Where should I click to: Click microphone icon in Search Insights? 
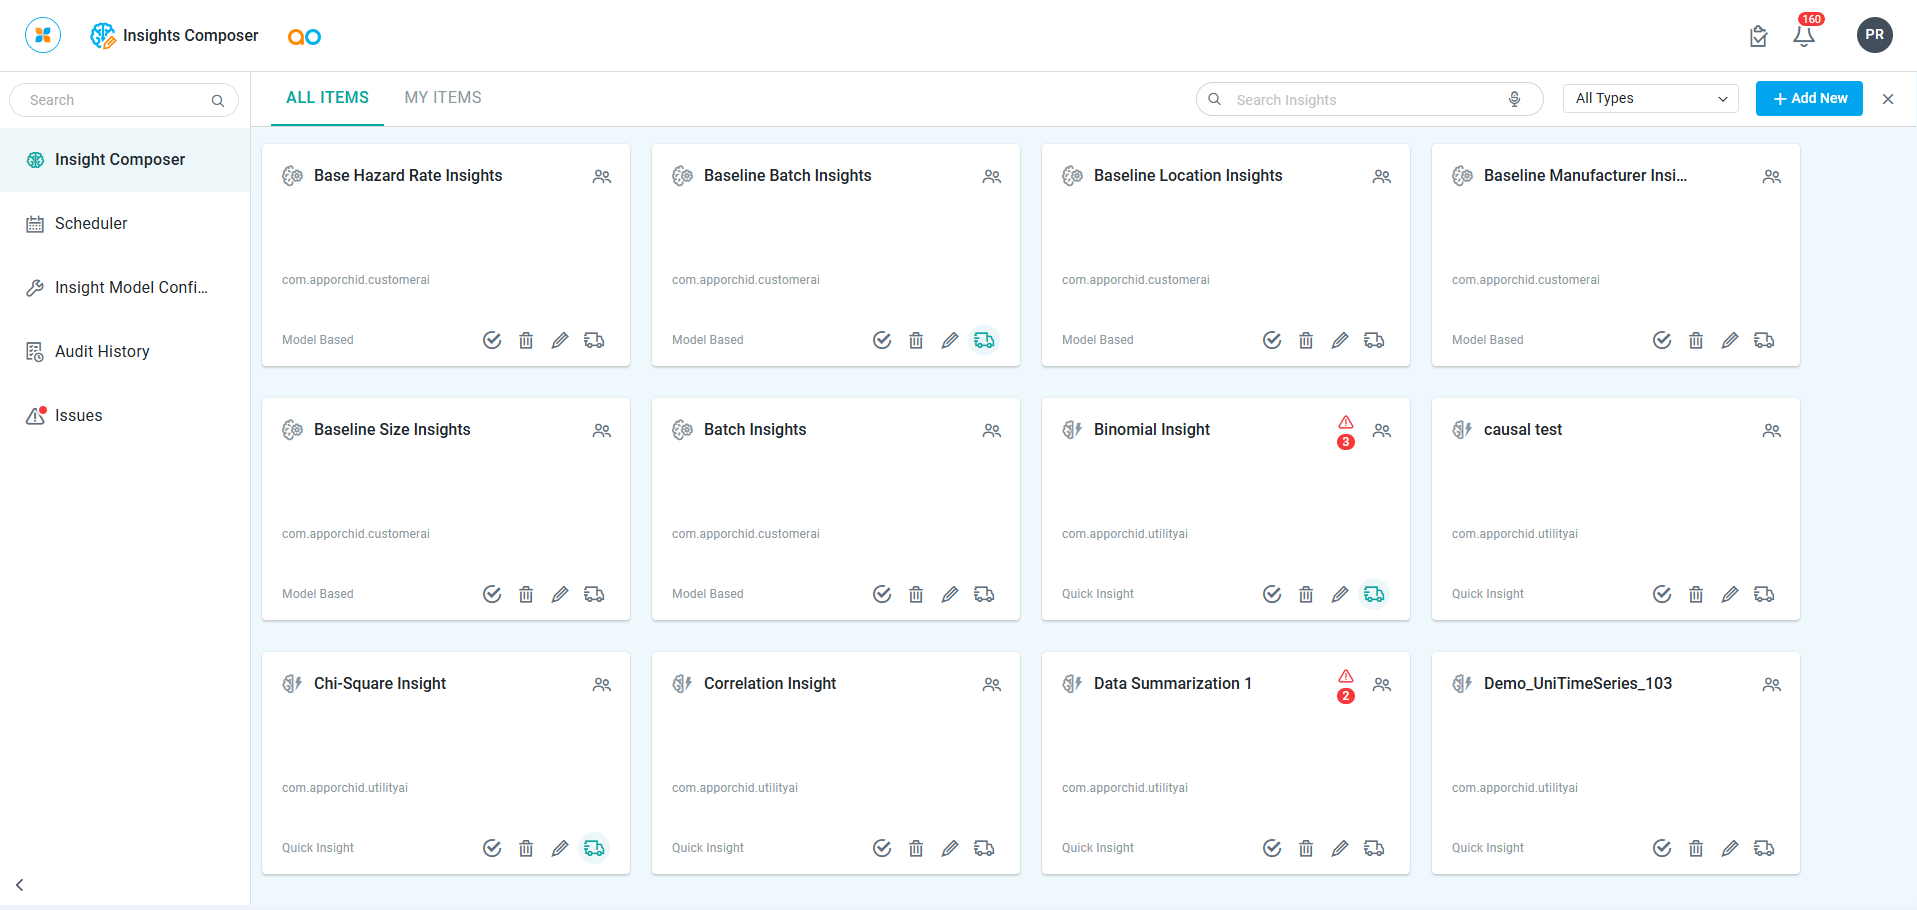pyautogui.click(x=1515, y=99)
